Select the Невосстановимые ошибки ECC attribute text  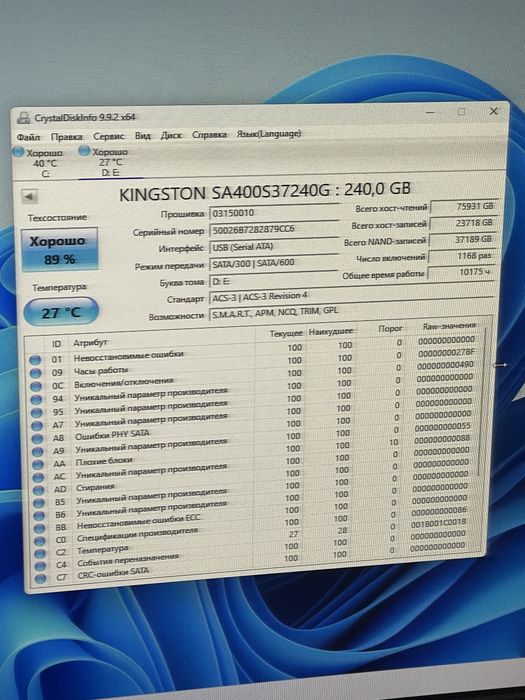pos(138,522)
